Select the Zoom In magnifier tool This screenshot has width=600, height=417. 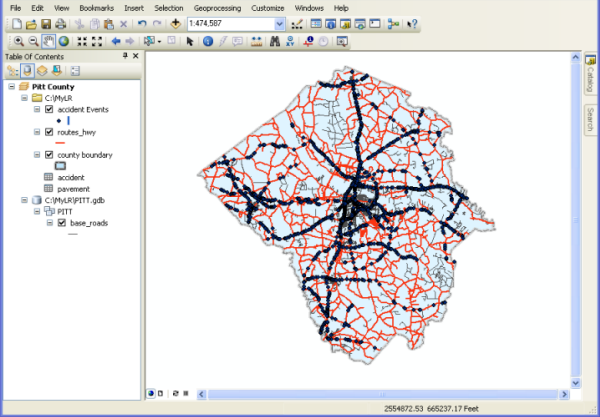[x=19, y=41]
